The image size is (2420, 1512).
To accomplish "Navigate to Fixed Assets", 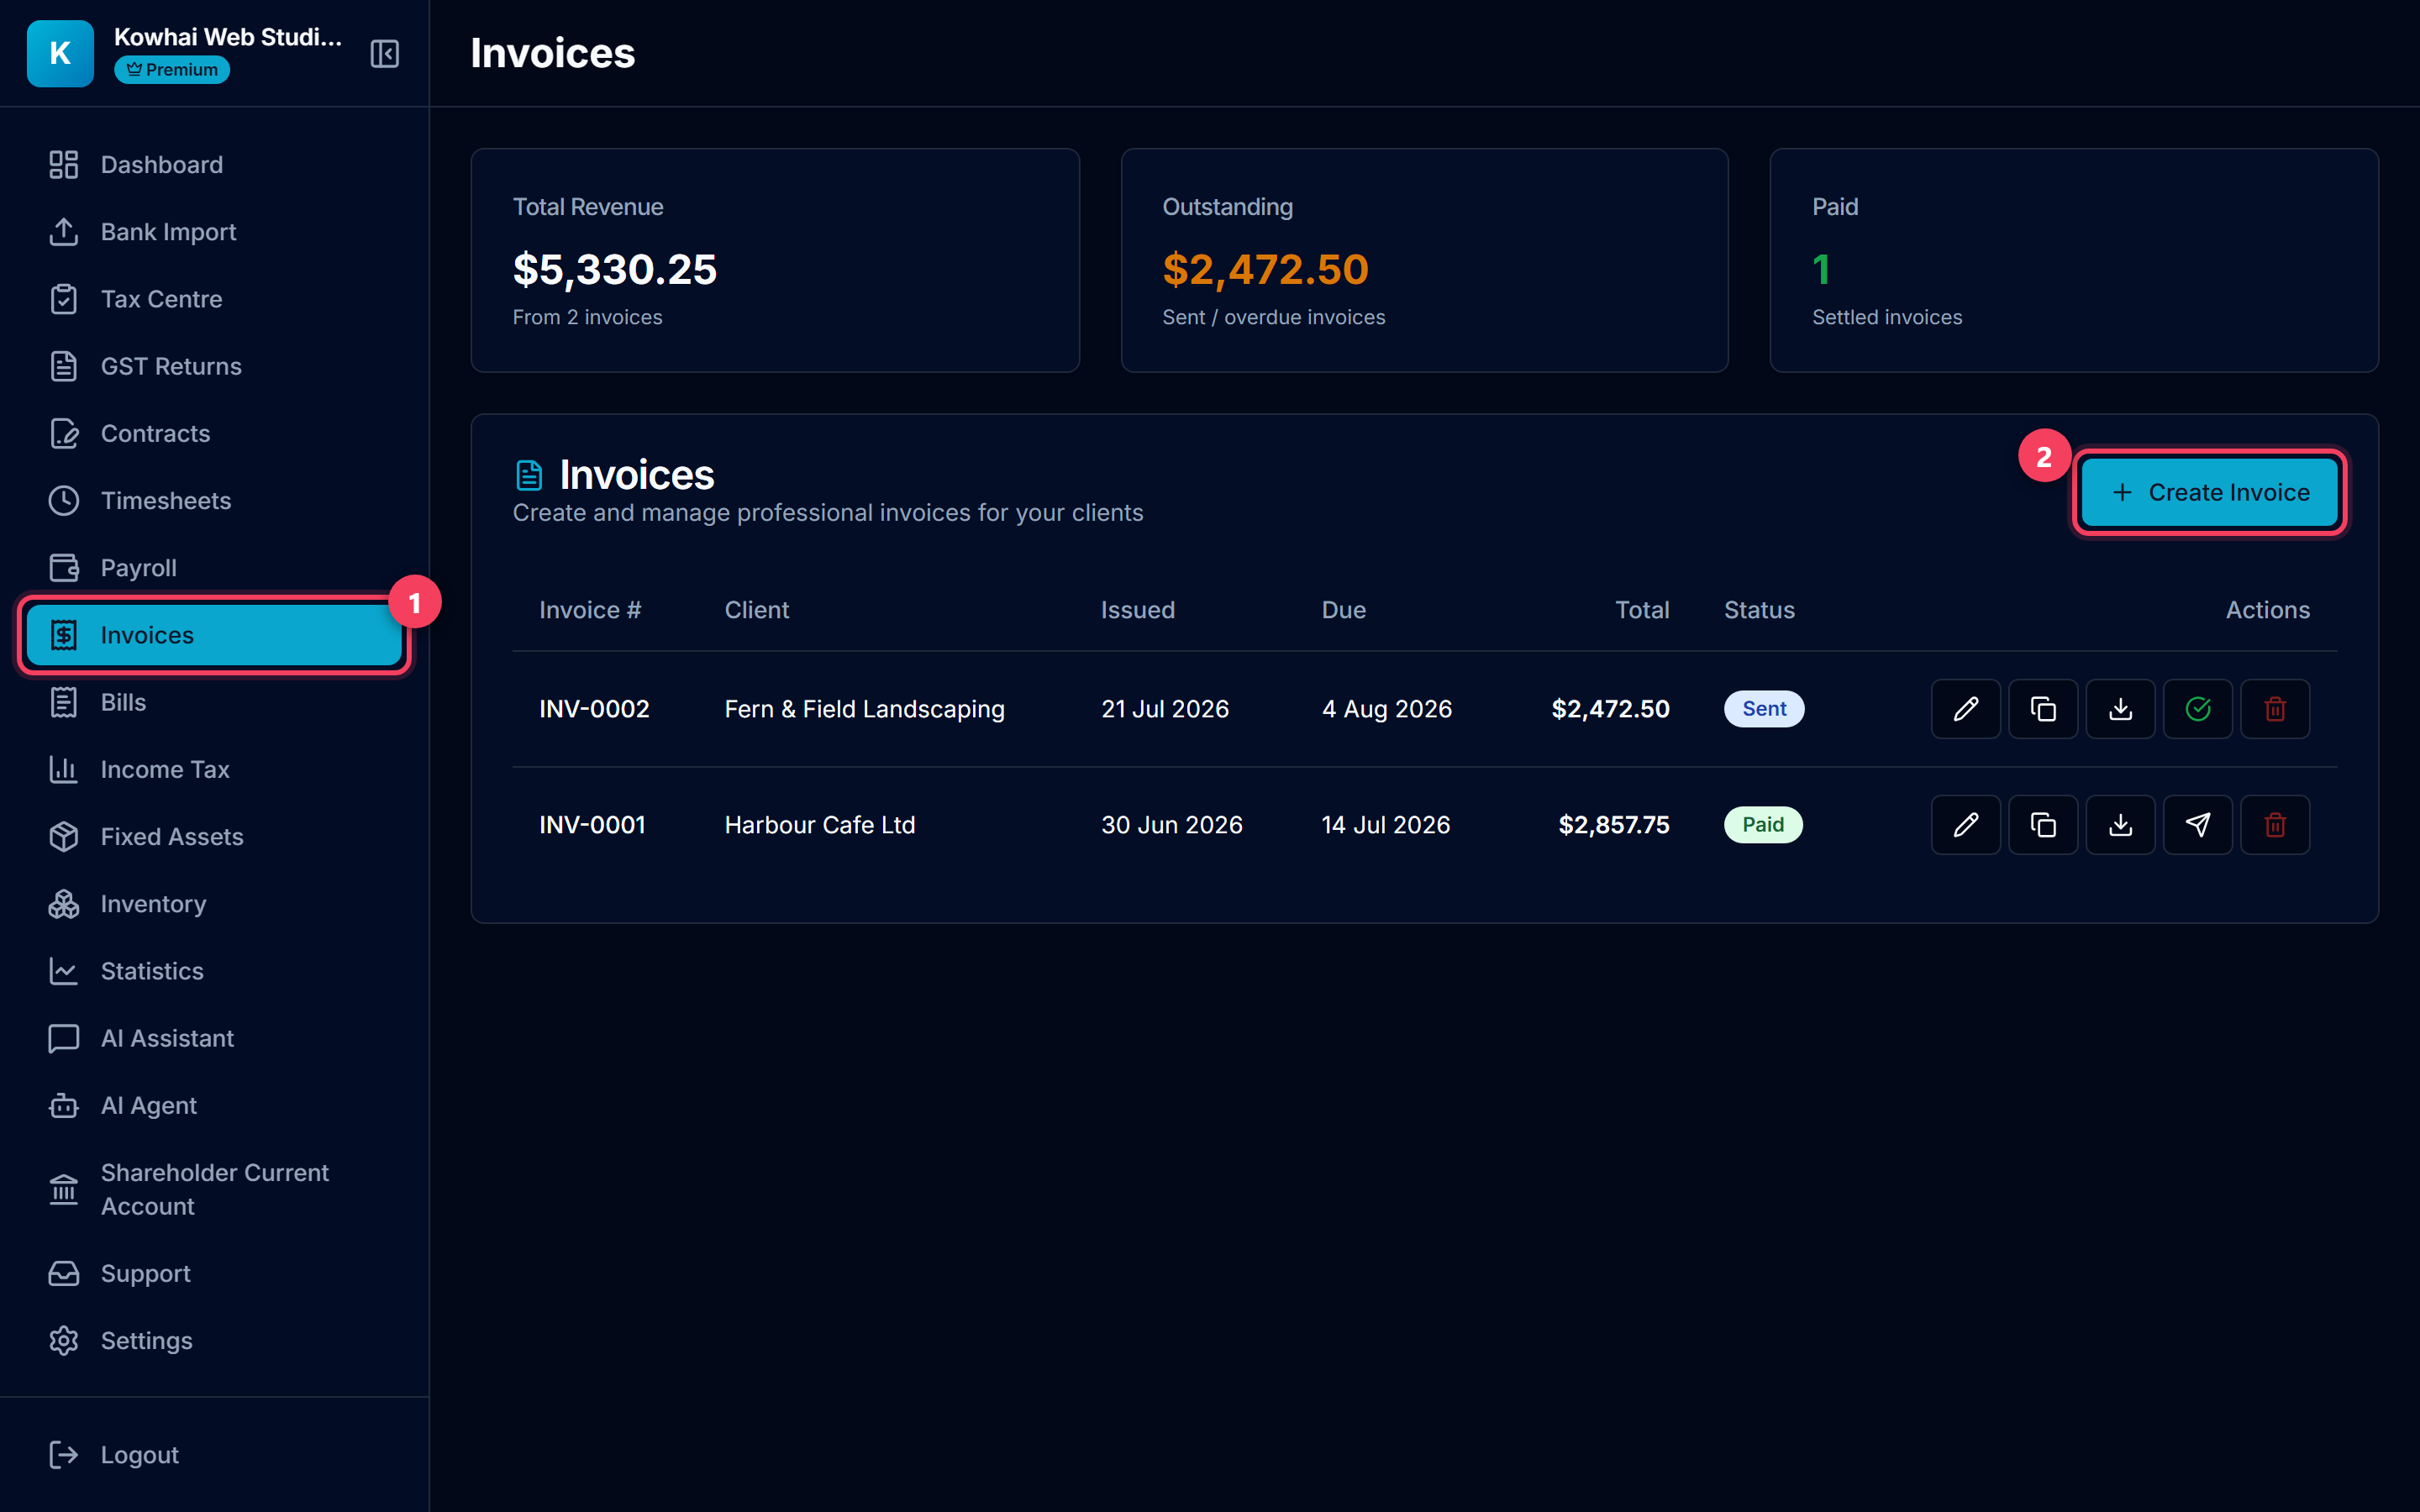I will point(214,836).
